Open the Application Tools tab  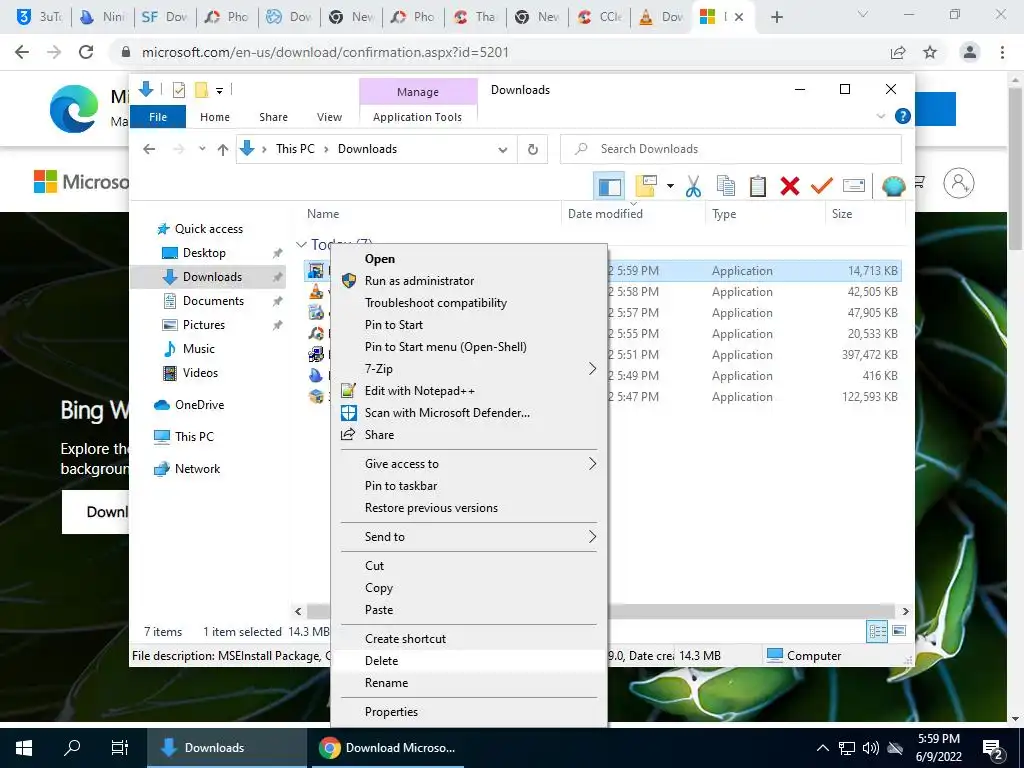pos(417,117)
